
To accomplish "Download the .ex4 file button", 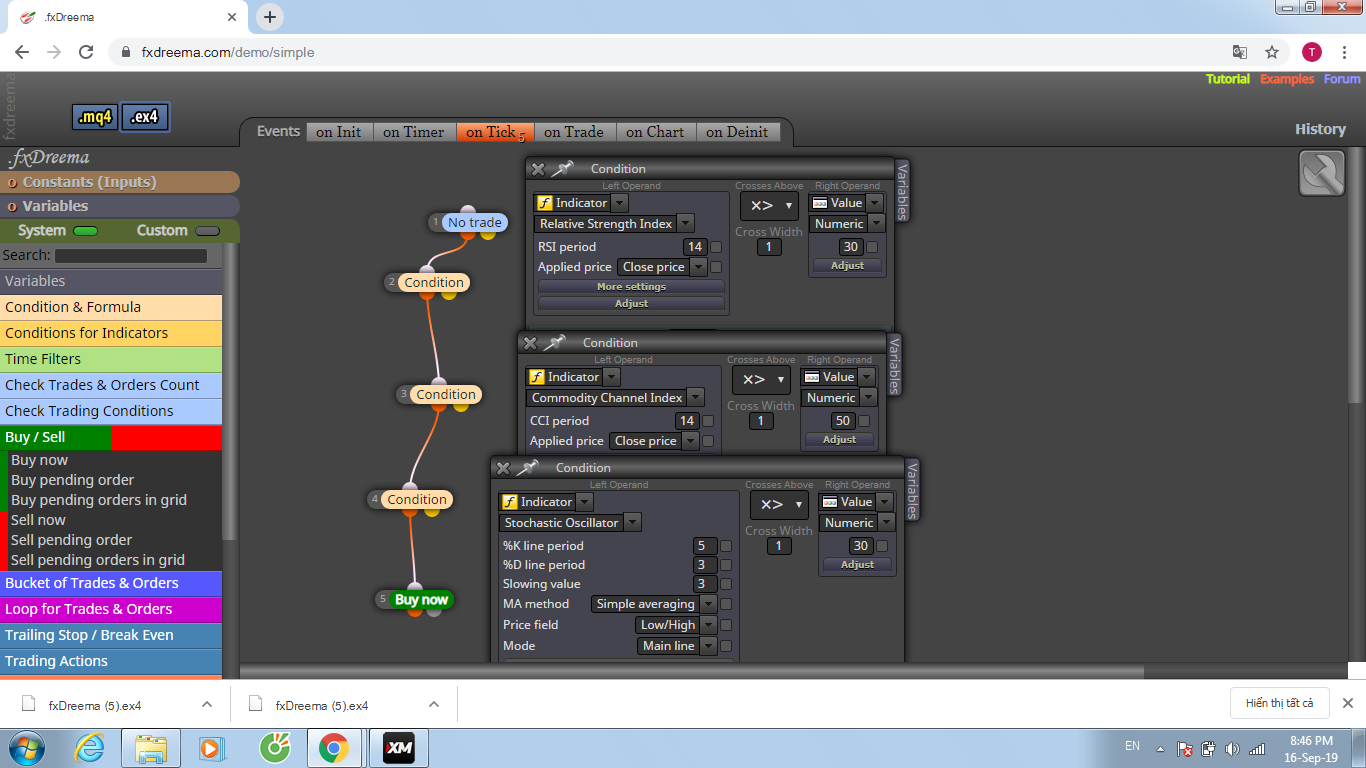I will (145, 117).
